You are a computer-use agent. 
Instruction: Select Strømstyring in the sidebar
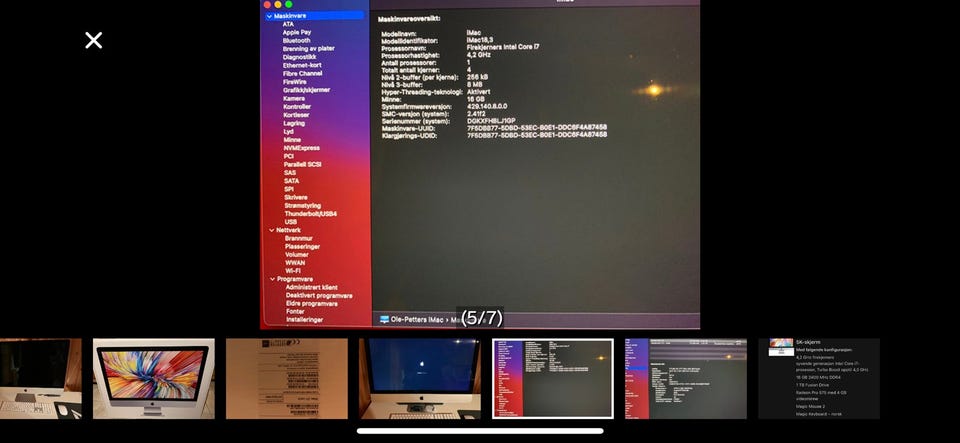coord(302,206)
